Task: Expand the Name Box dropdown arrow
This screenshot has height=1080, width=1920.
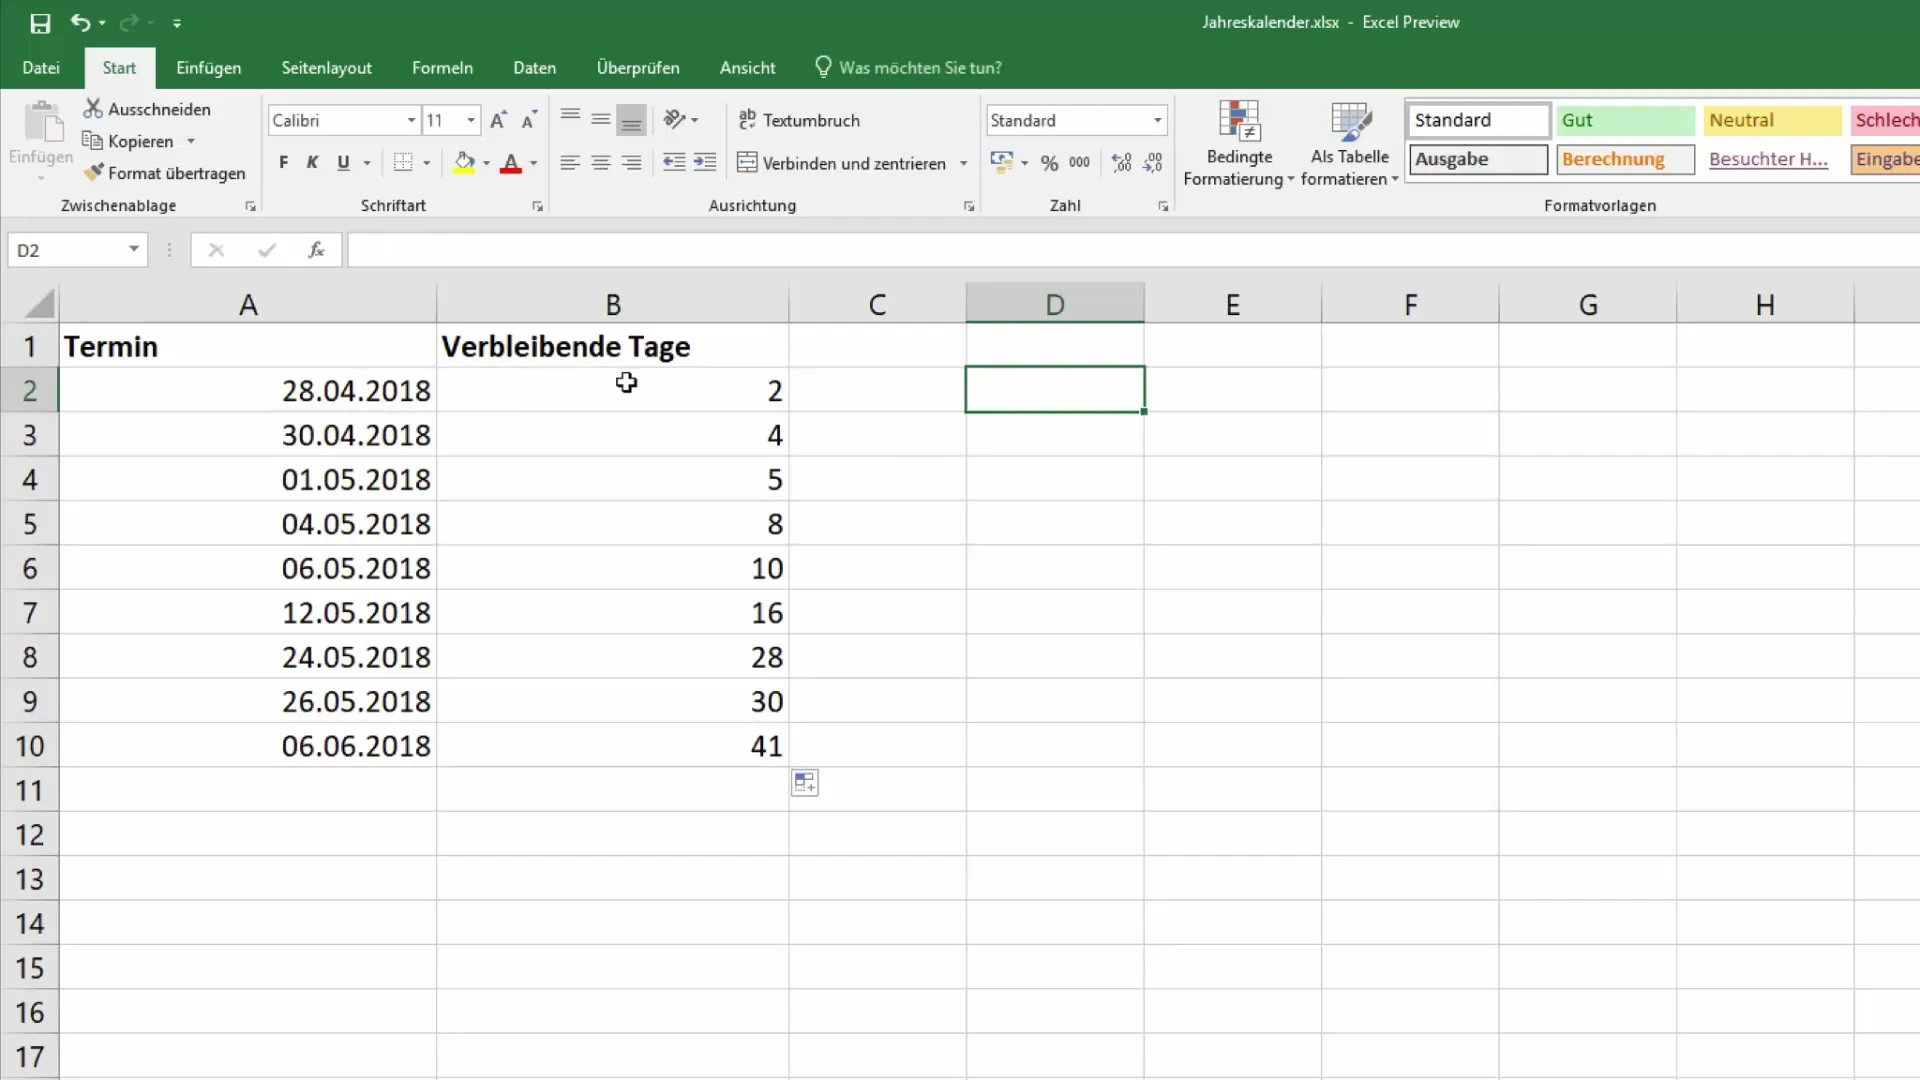Action: click(x=133, y=249)
